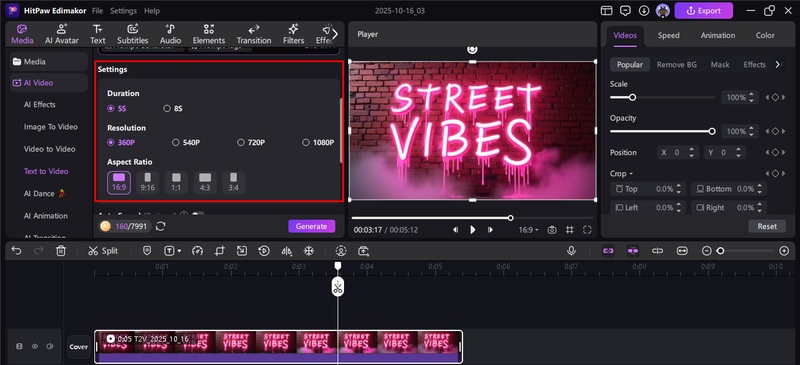
Task: Increase or decrease Scale with the percentage stepper
Action: tap(751, 98)
